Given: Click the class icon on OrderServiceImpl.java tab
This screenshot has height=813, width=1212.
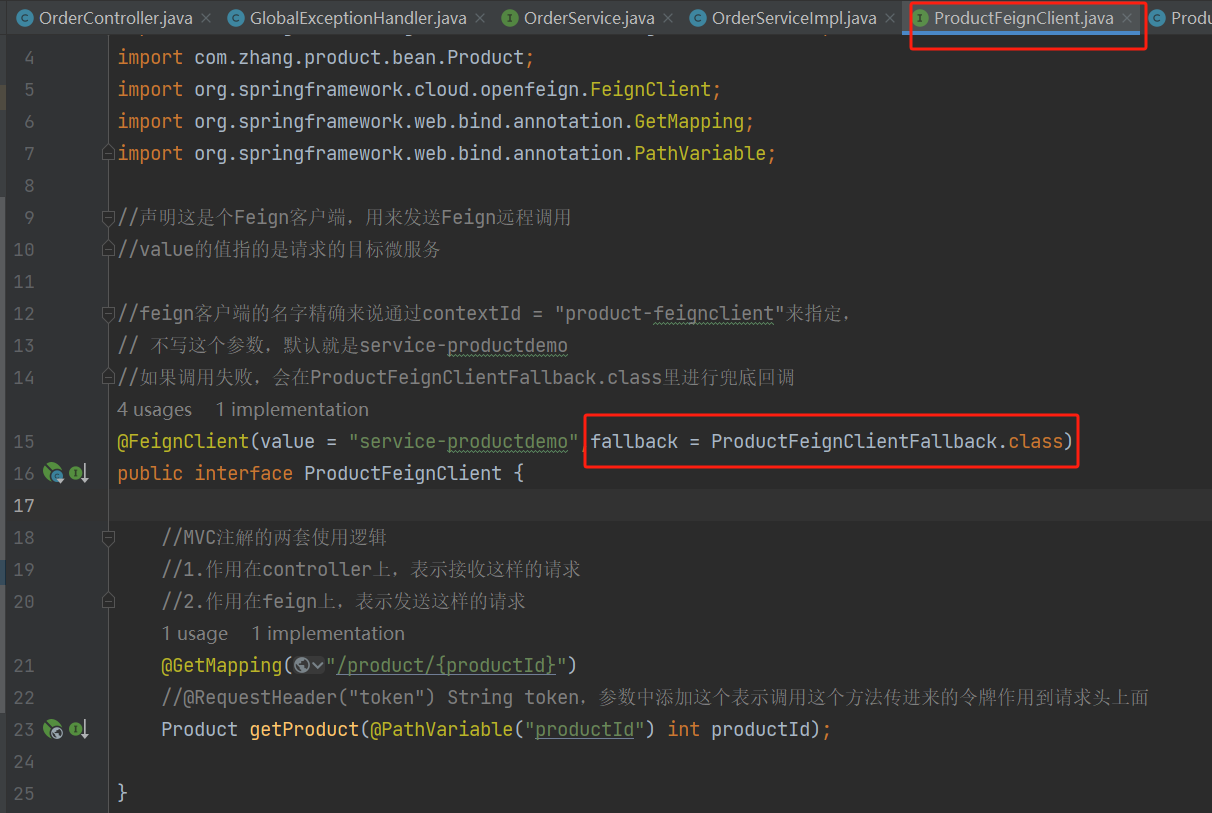Looking at the screenshot, I should coord(698,18).
